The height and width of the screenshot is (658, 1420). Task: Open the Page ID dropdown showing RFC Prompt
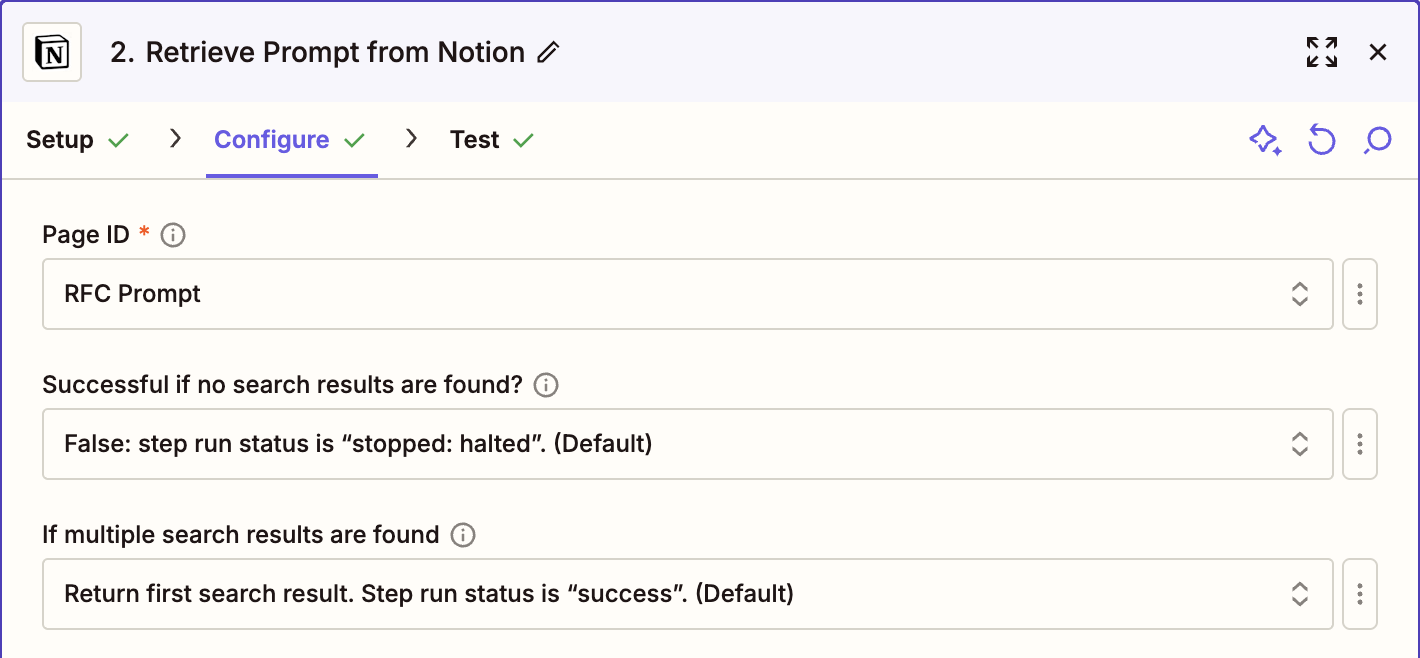(687, 294)
